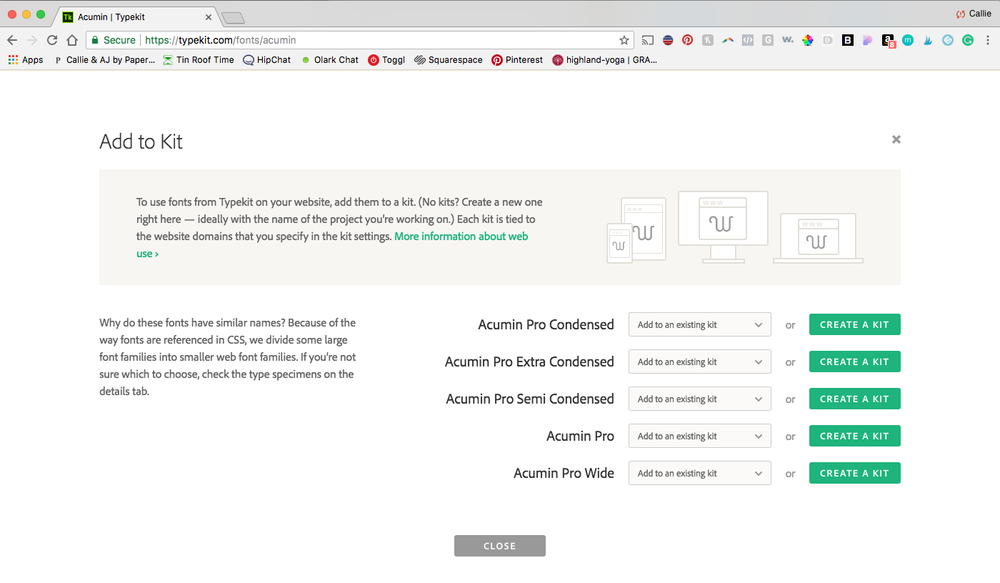
Task: Click the teal m extension icon
Action: pos(908,40)
